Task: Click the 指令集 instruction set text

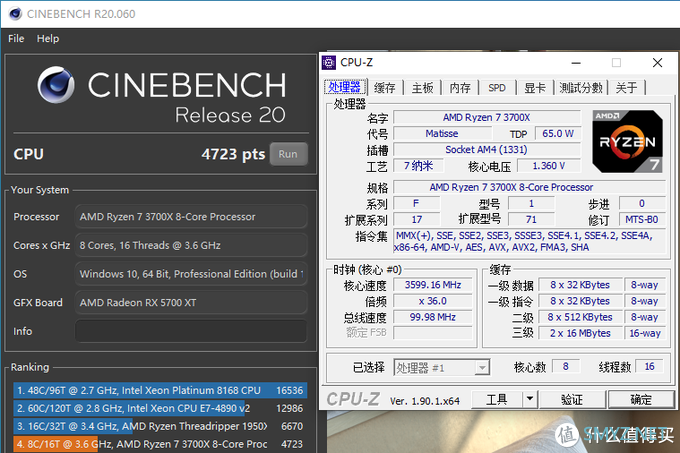Action: (530, 241)
